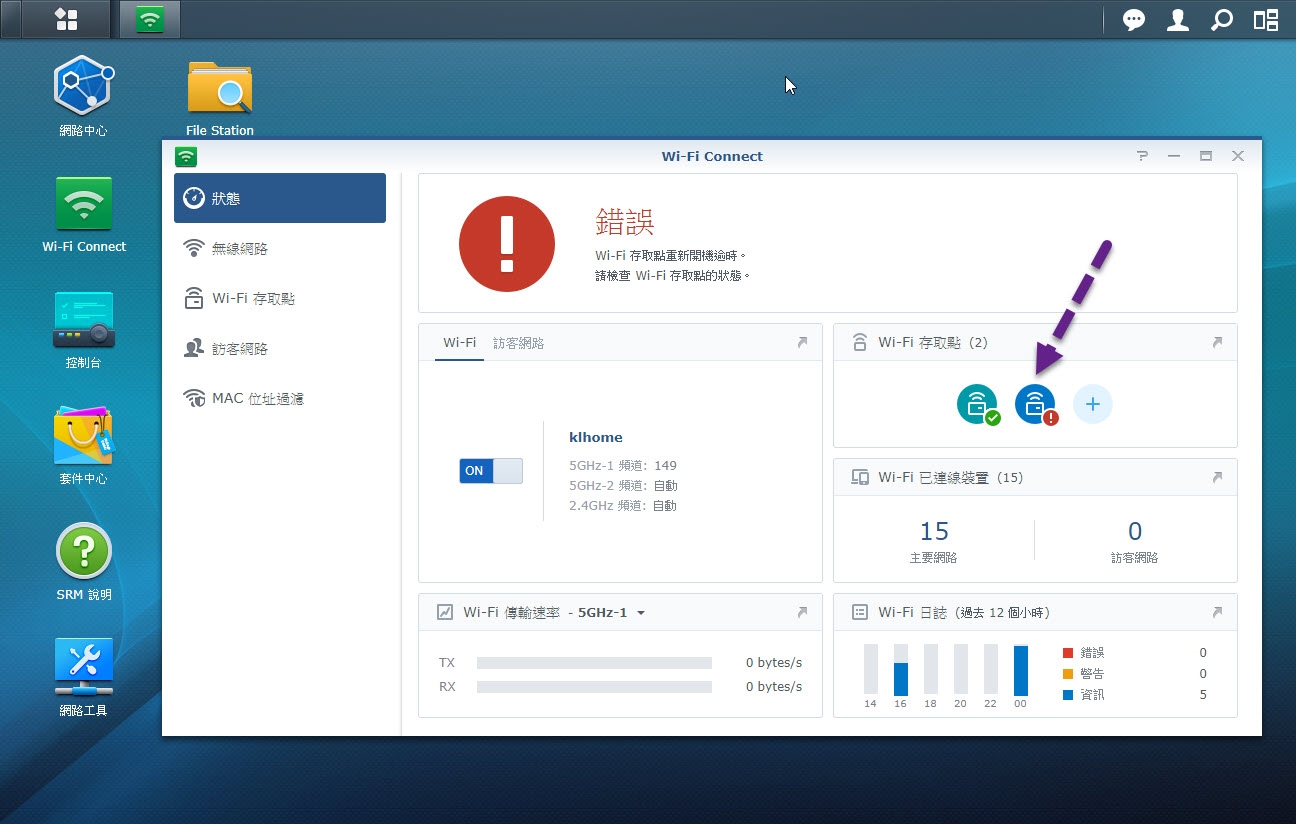Toggle the Wi-Fi ON switch off
This screenshot has width=1296, height=824.
491,470
